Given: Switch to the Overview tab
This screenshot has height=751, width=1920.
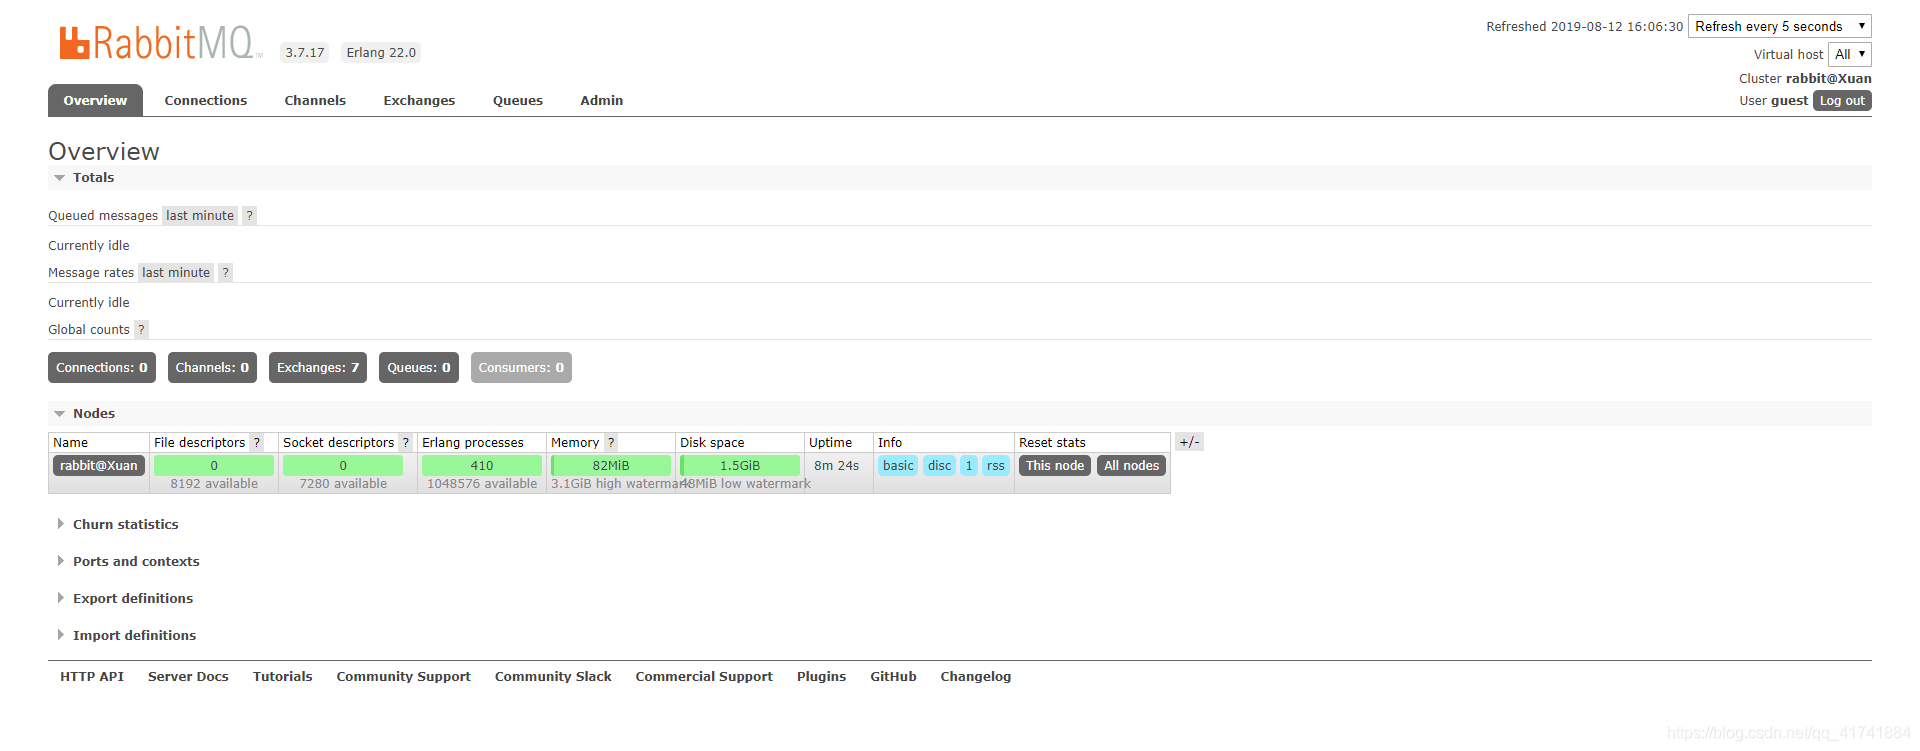Looking at the screenshot, I should pyautogui.click(x=95, y=100).
